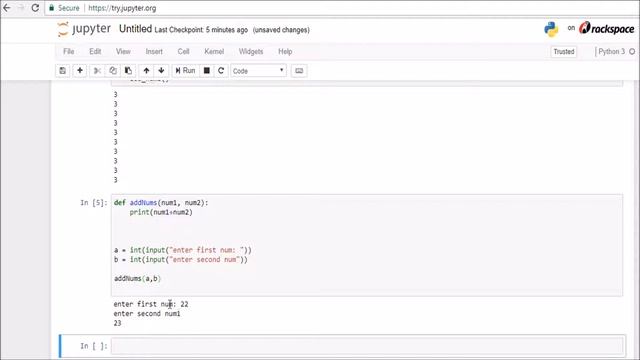The image size is (640, 360).
Task: Interrupt the kernel with the stop icon
Action: pyautogui.click(x=207, y=71)
